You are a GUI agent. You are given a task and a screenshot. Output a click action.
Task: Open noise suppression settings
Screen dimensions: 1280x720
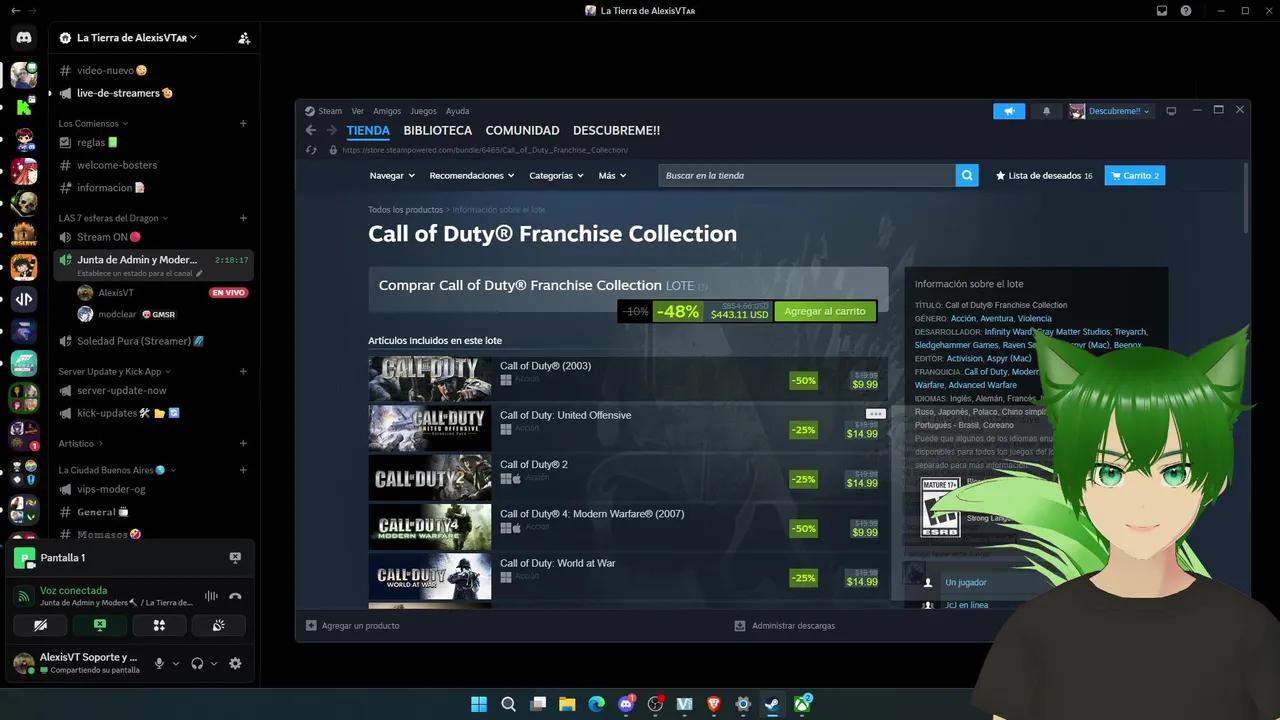(x=211, y=596)
